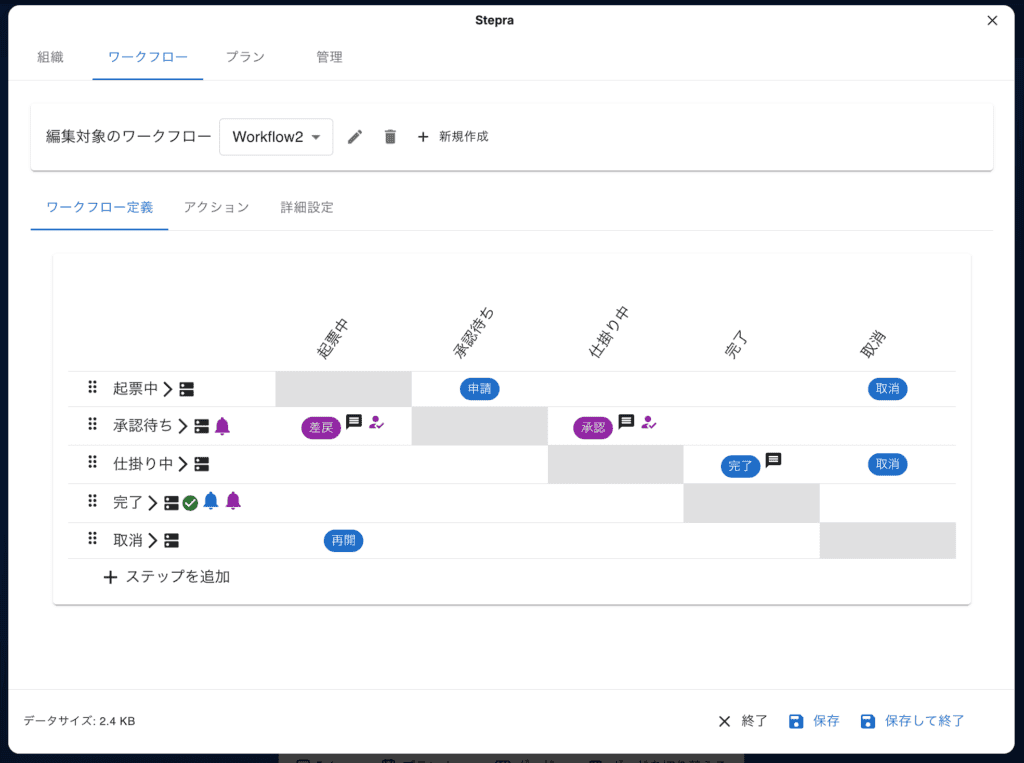
Task: Open the プラン tab
Action: [245, 57]
